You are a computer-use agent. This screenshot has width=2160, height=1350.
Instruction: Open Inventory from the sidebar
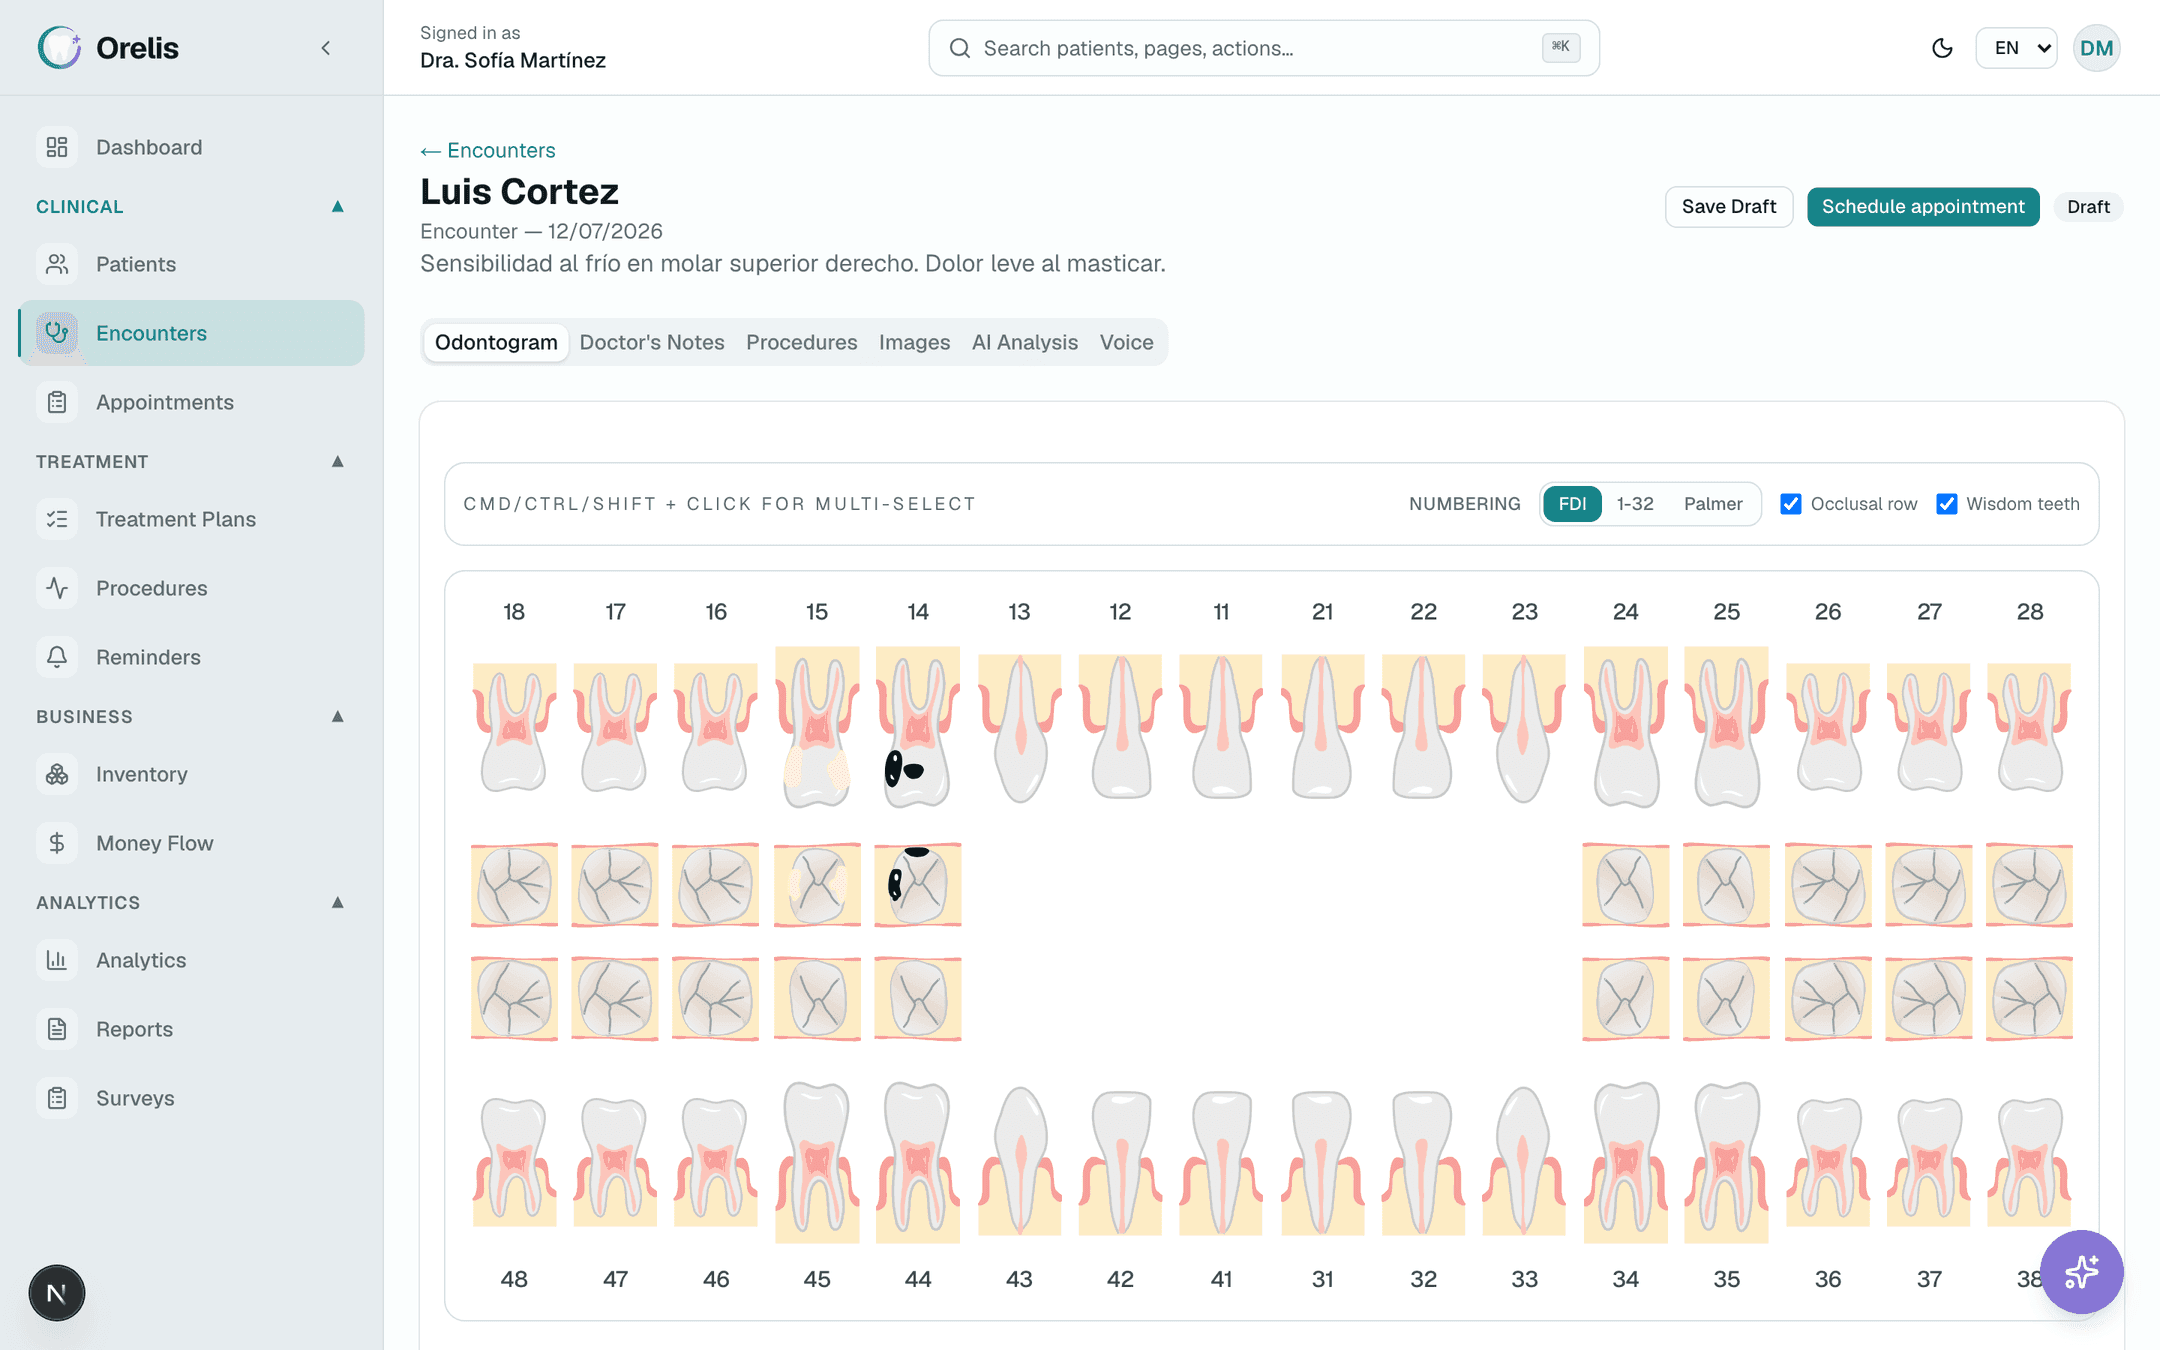coord(191,774)
